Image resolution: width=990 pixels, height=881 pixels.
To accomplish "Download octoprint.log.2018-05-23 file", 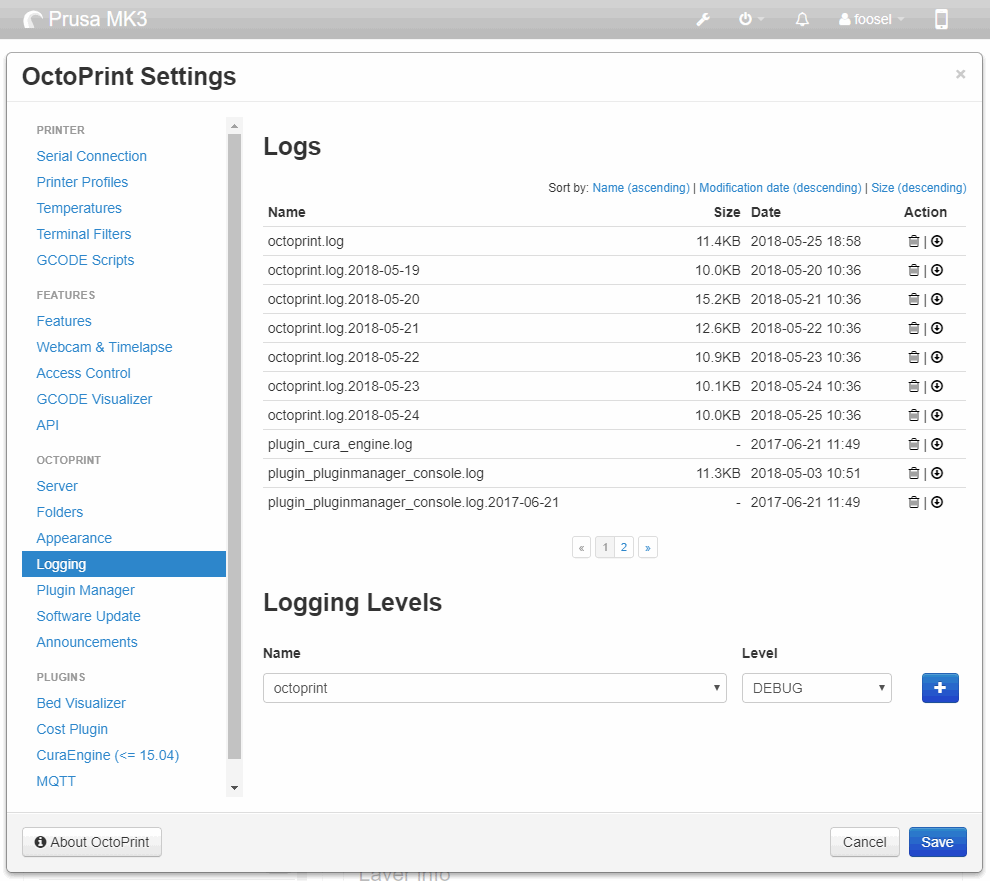I will pyautogui.click(x=937, y=387).
